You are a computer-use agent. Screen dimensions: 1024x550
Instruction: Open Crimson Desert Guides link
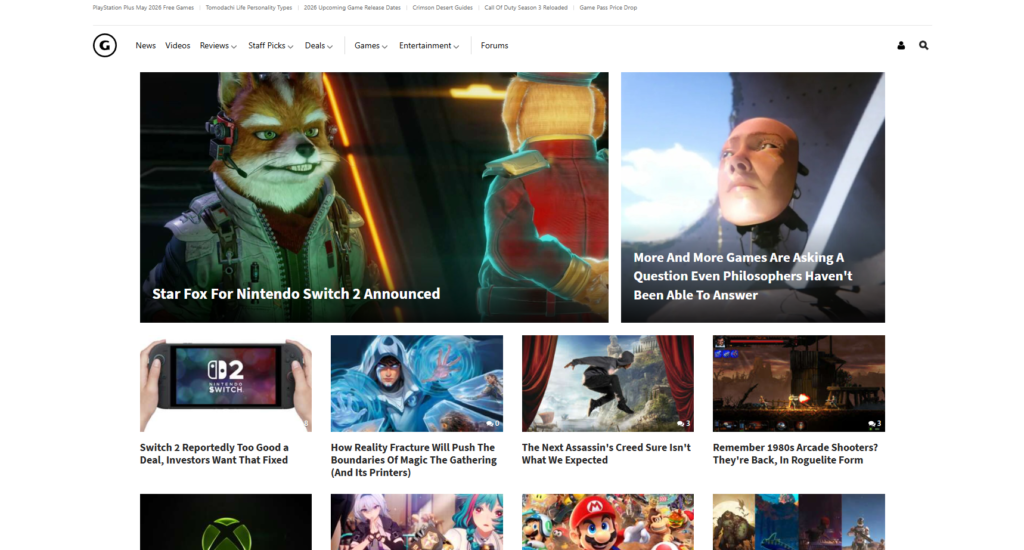point(442,8)
